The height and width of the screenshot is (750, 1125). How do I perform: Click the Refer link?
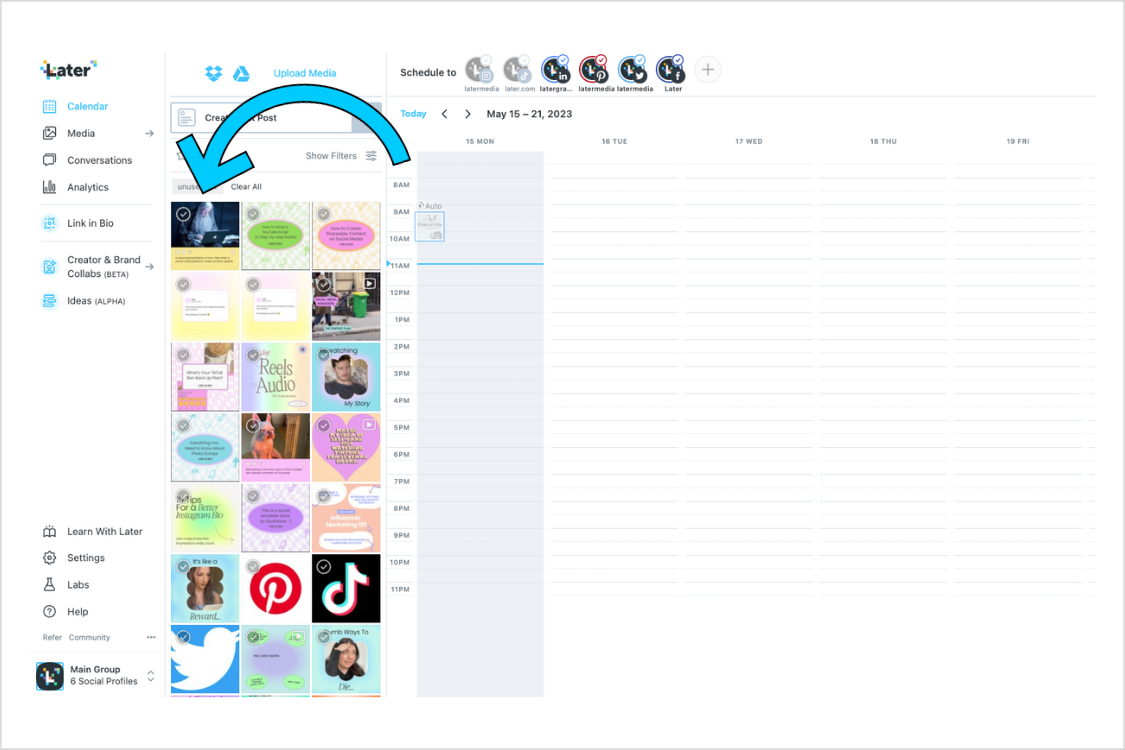tap(52, 637)
